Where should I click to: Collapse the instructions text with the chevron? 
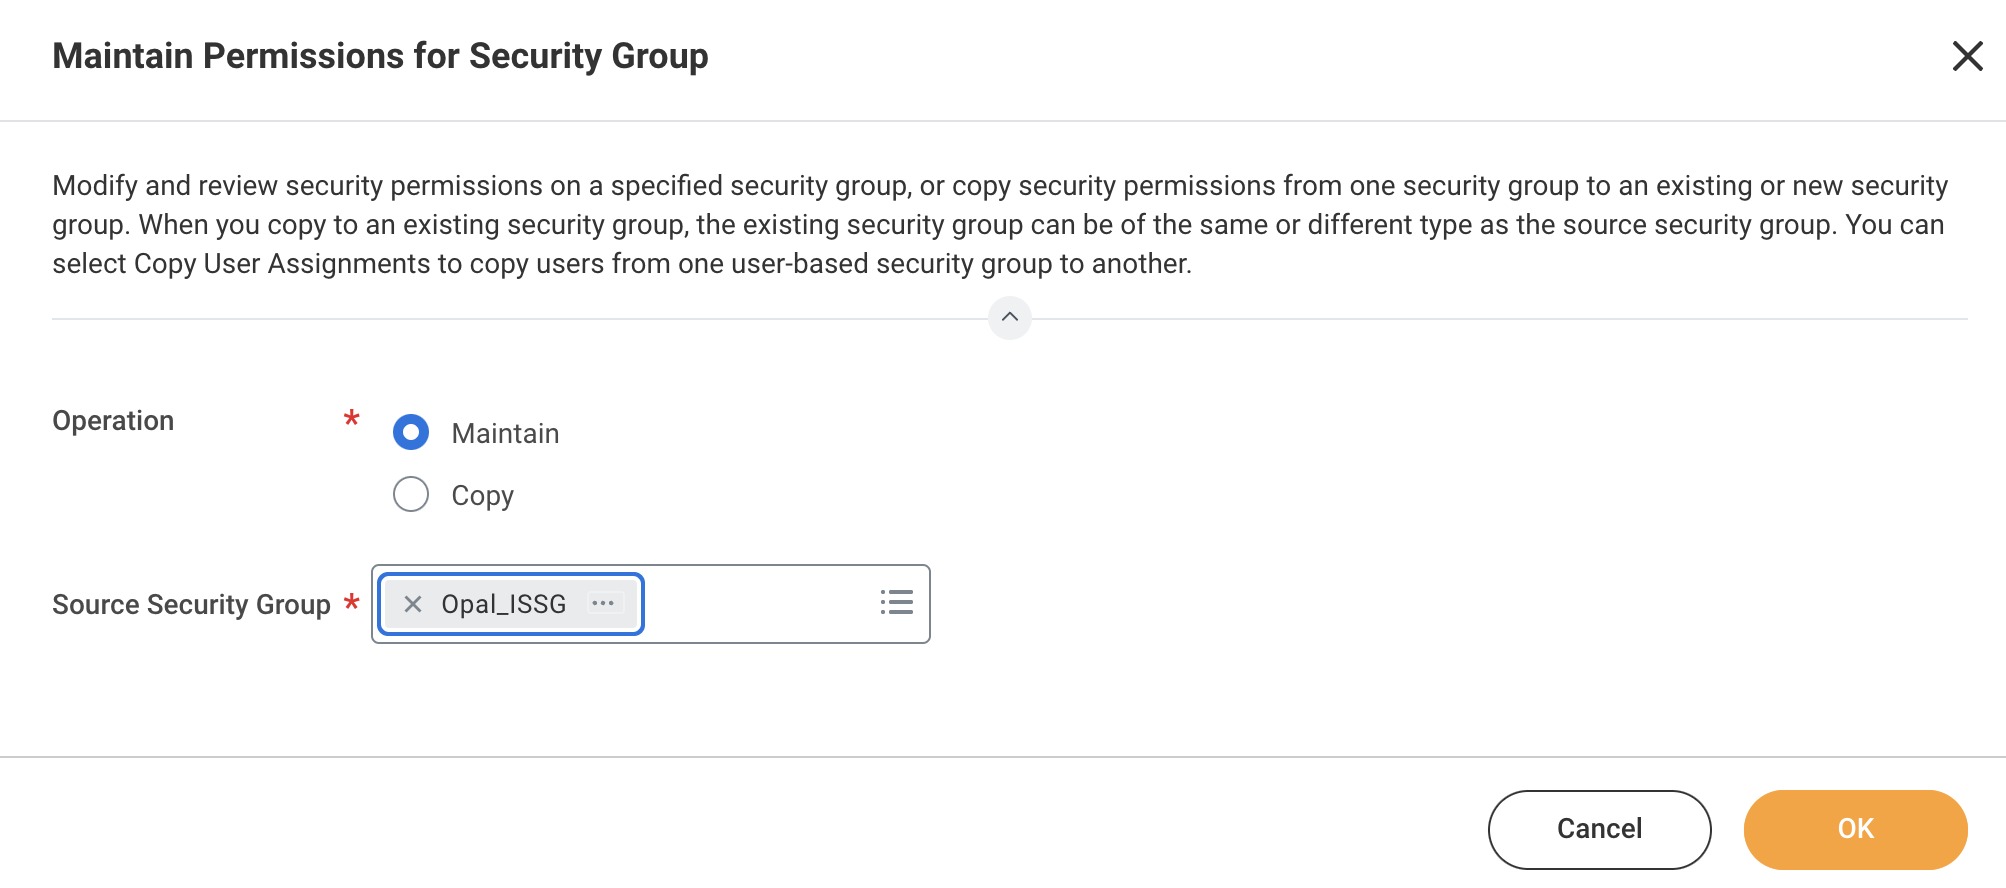tap(1009, 318)
